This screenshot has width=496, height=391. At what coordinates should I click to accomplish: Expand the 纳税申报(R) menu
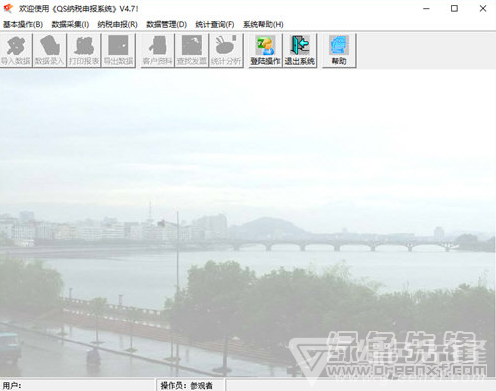(x=117, y=24)
